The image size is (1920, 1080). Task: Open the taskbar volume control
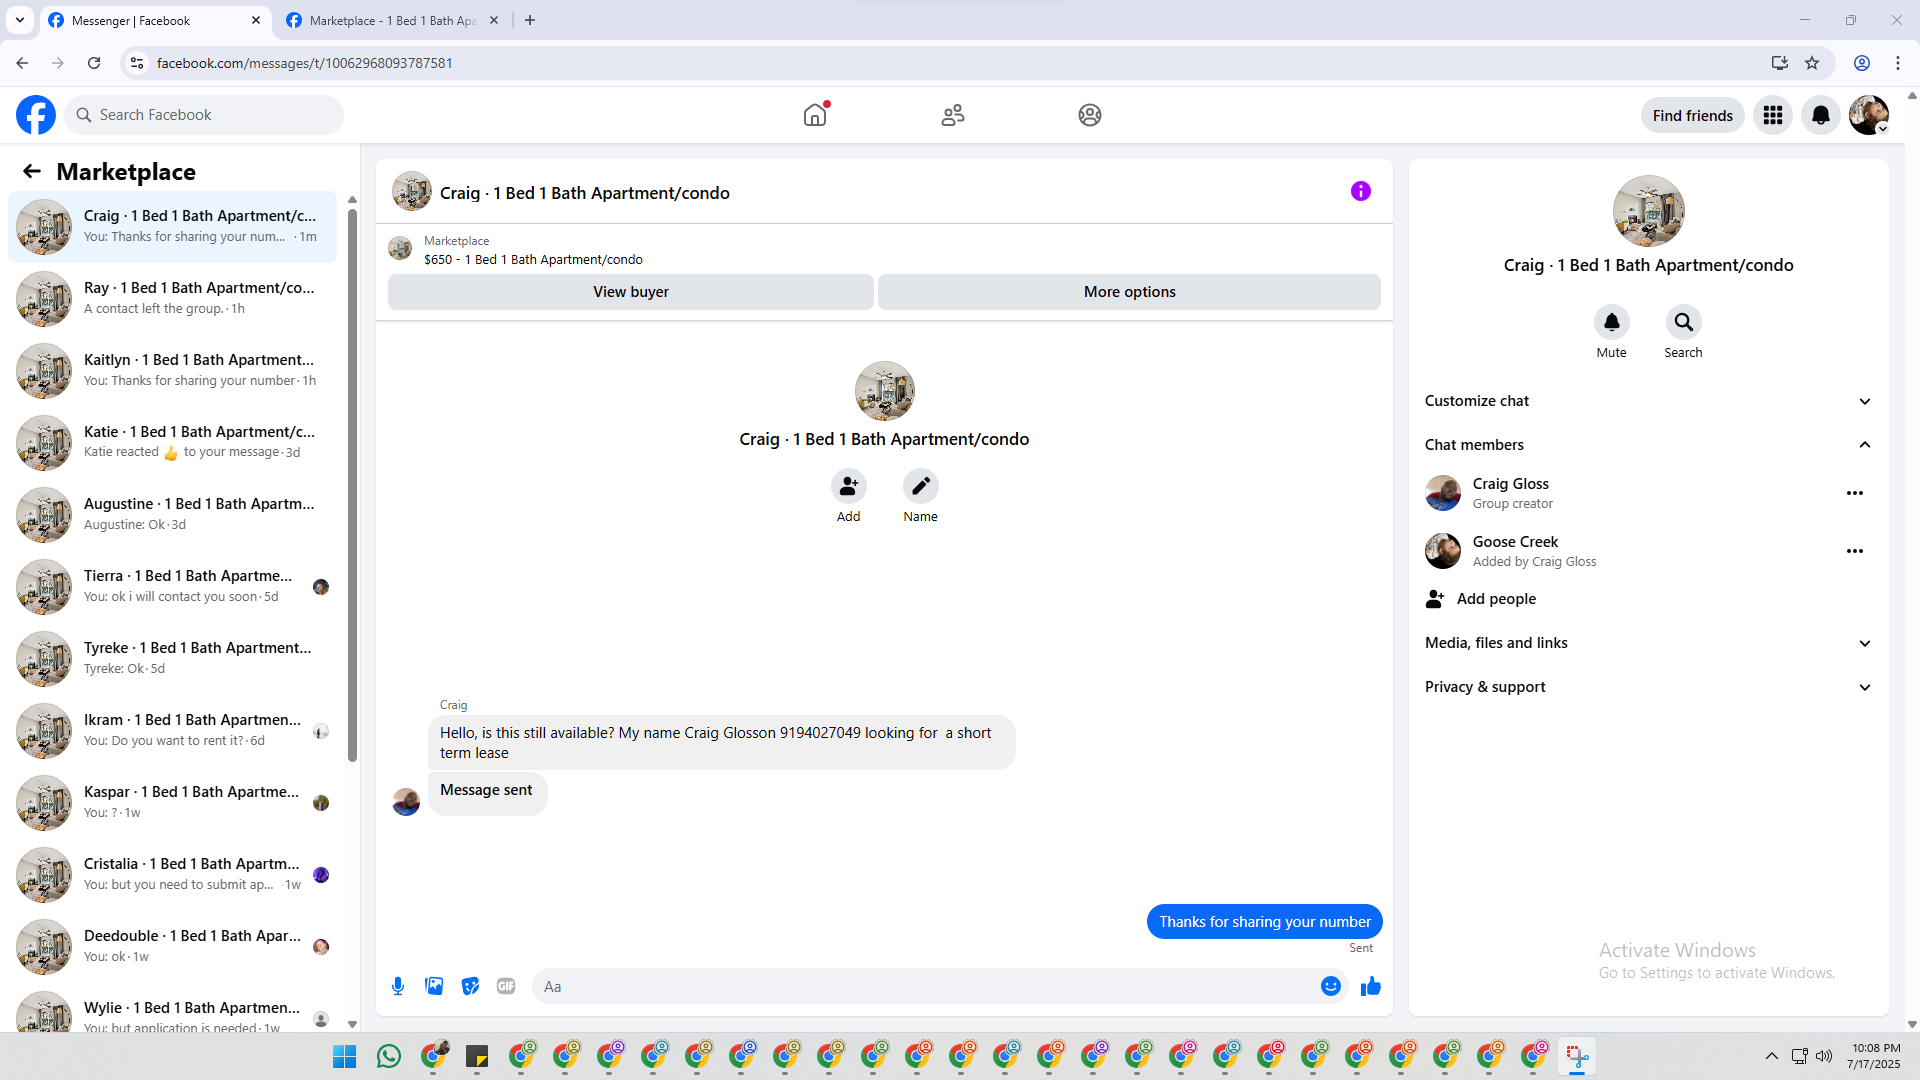click(x=1824, y=1056)
